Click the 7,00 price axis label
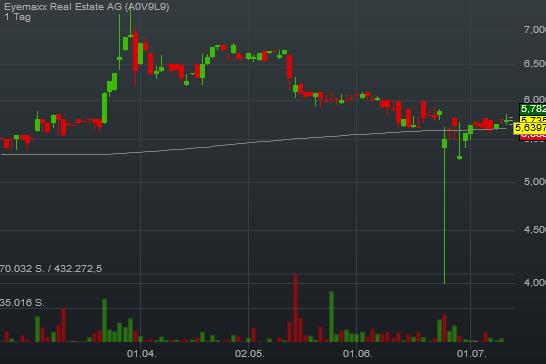 click(x=535, y=30)
